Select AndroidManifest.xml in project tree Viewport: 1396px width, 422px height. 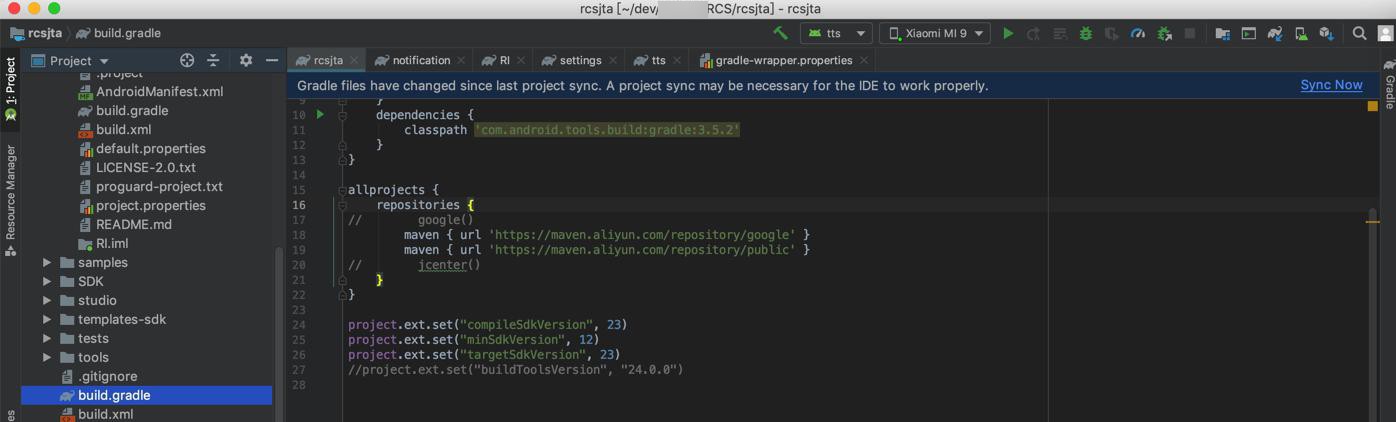pos(151,92)
